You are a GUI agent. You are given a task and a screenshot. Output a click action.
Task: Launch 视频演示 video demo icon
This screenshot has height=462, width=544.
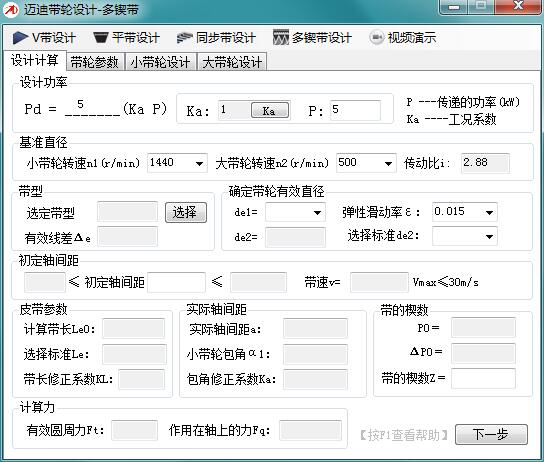pos(376,37)
